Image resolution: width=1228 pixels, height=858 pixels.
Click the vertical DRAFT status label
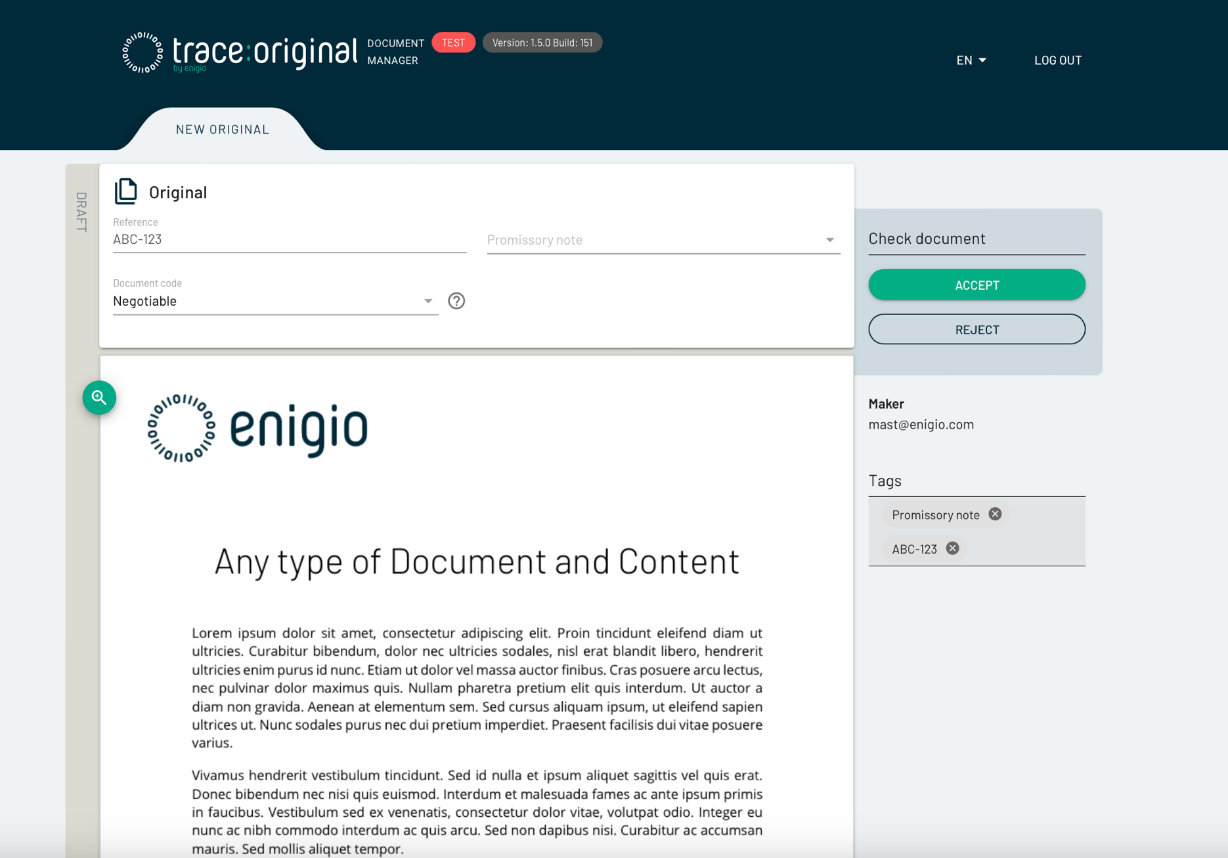(82, 212)
